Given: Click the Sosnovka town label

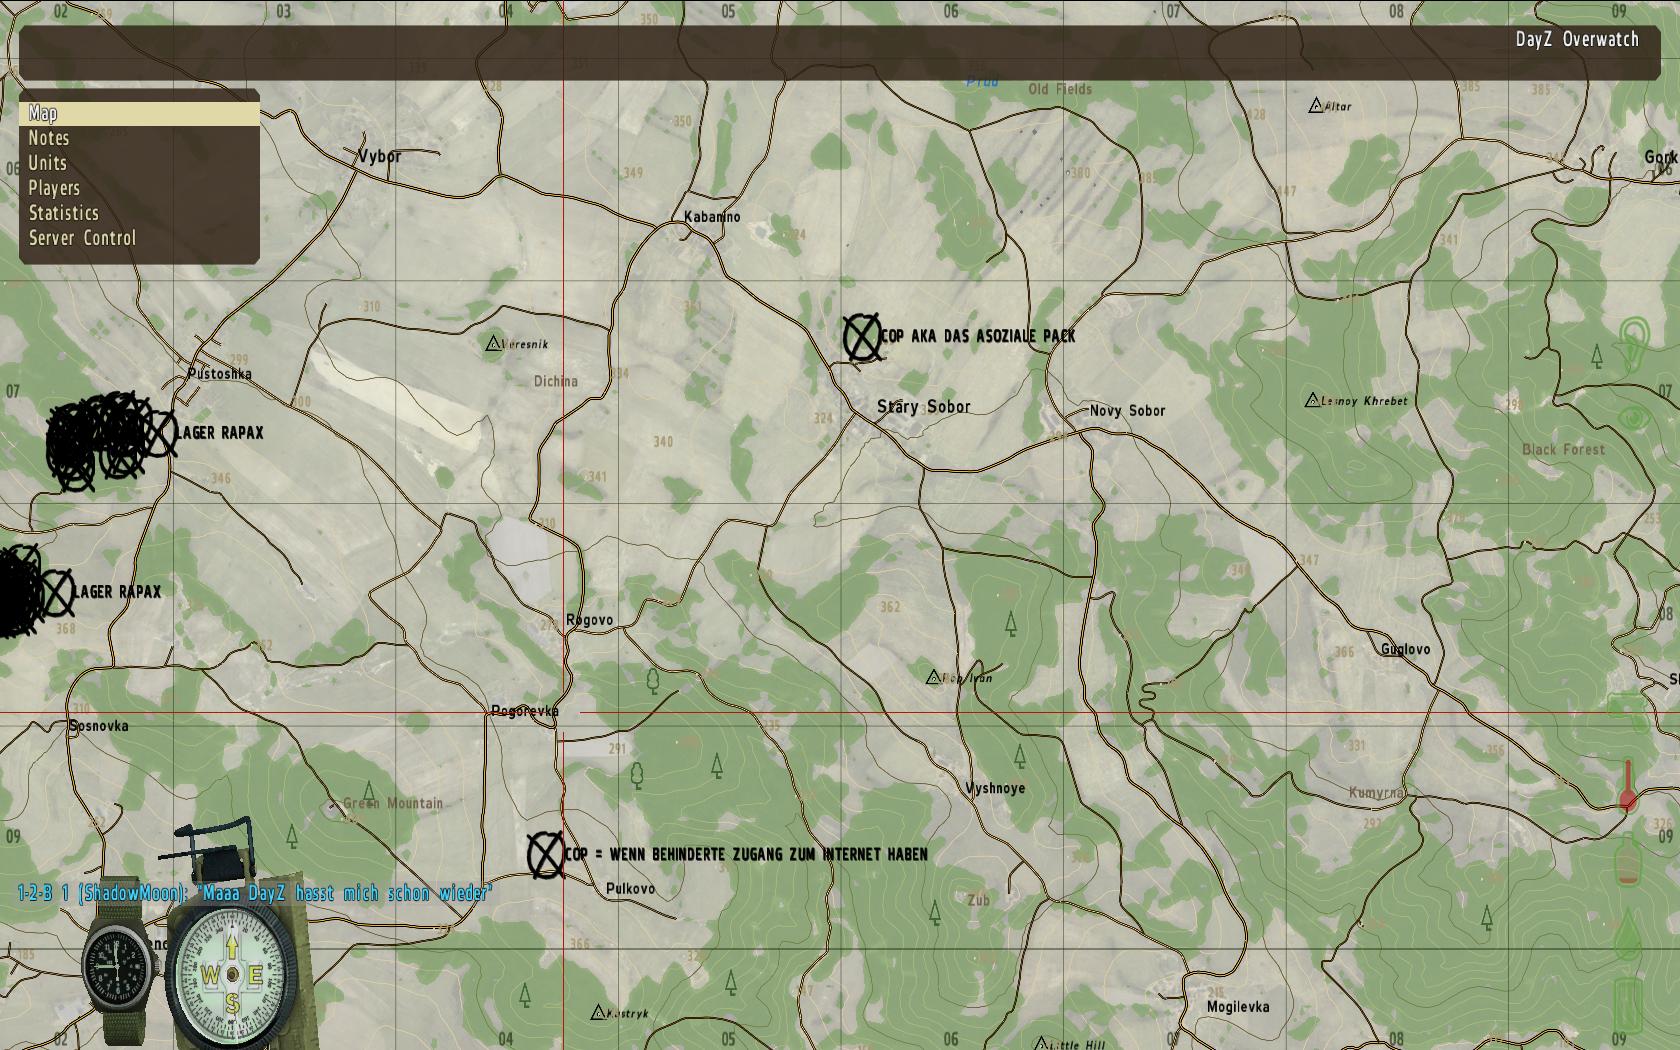Looking at the screenshot, I should (99, 726).
